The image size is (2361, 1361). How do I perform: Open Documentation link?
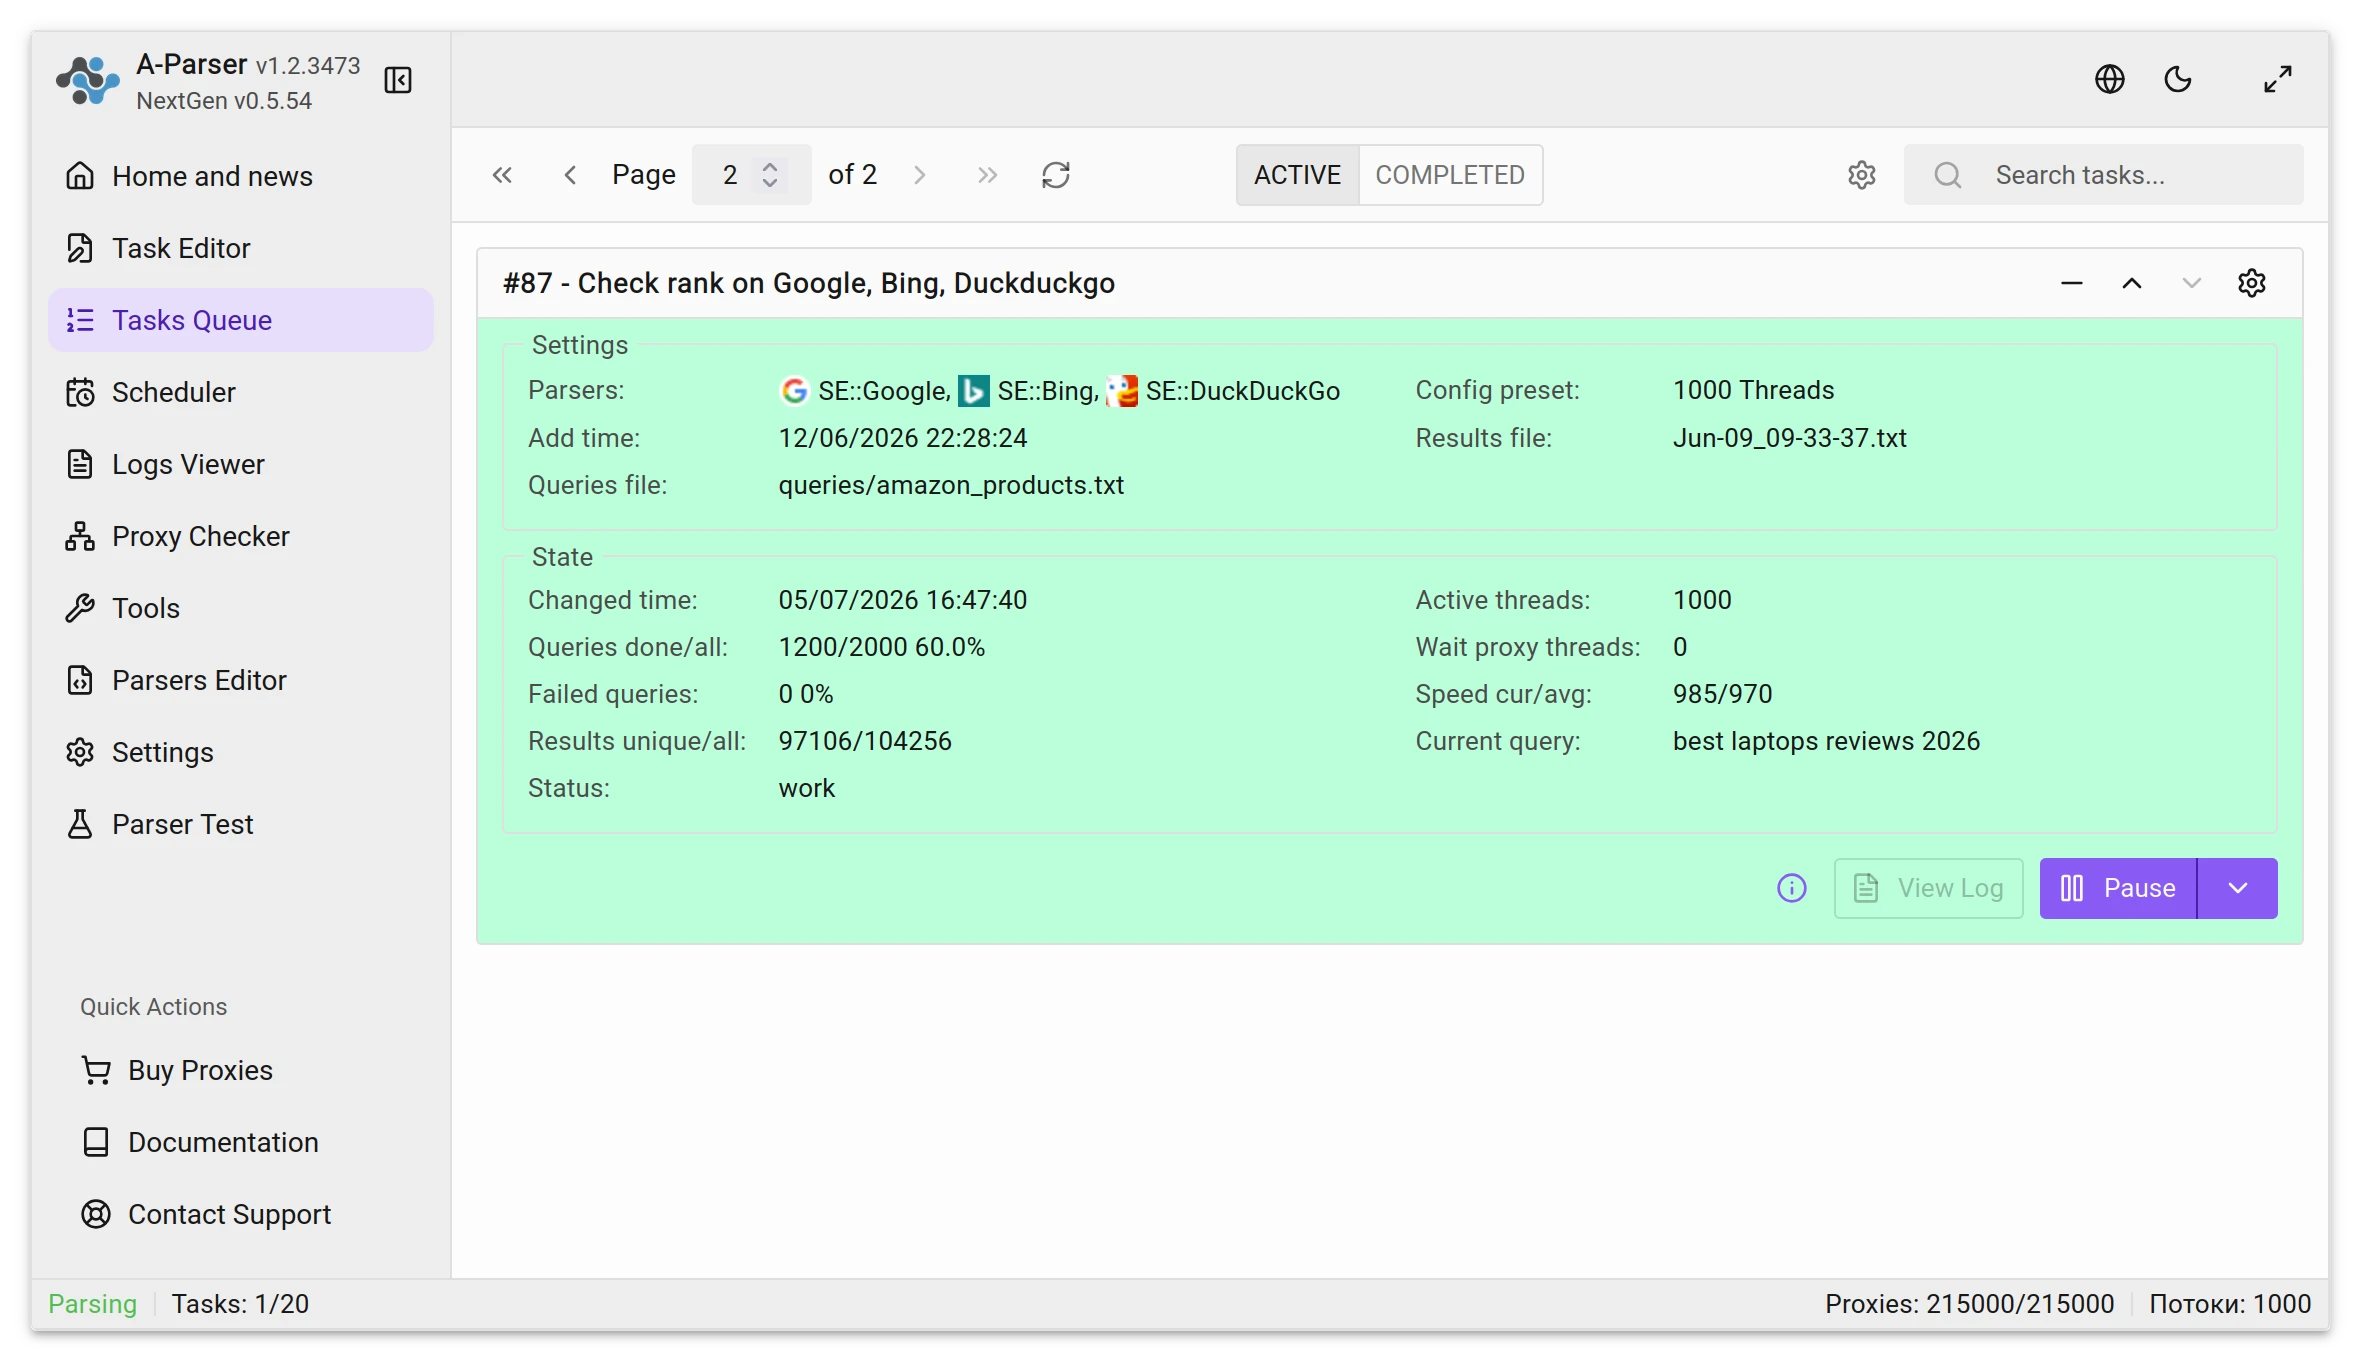coord(241,1142)
